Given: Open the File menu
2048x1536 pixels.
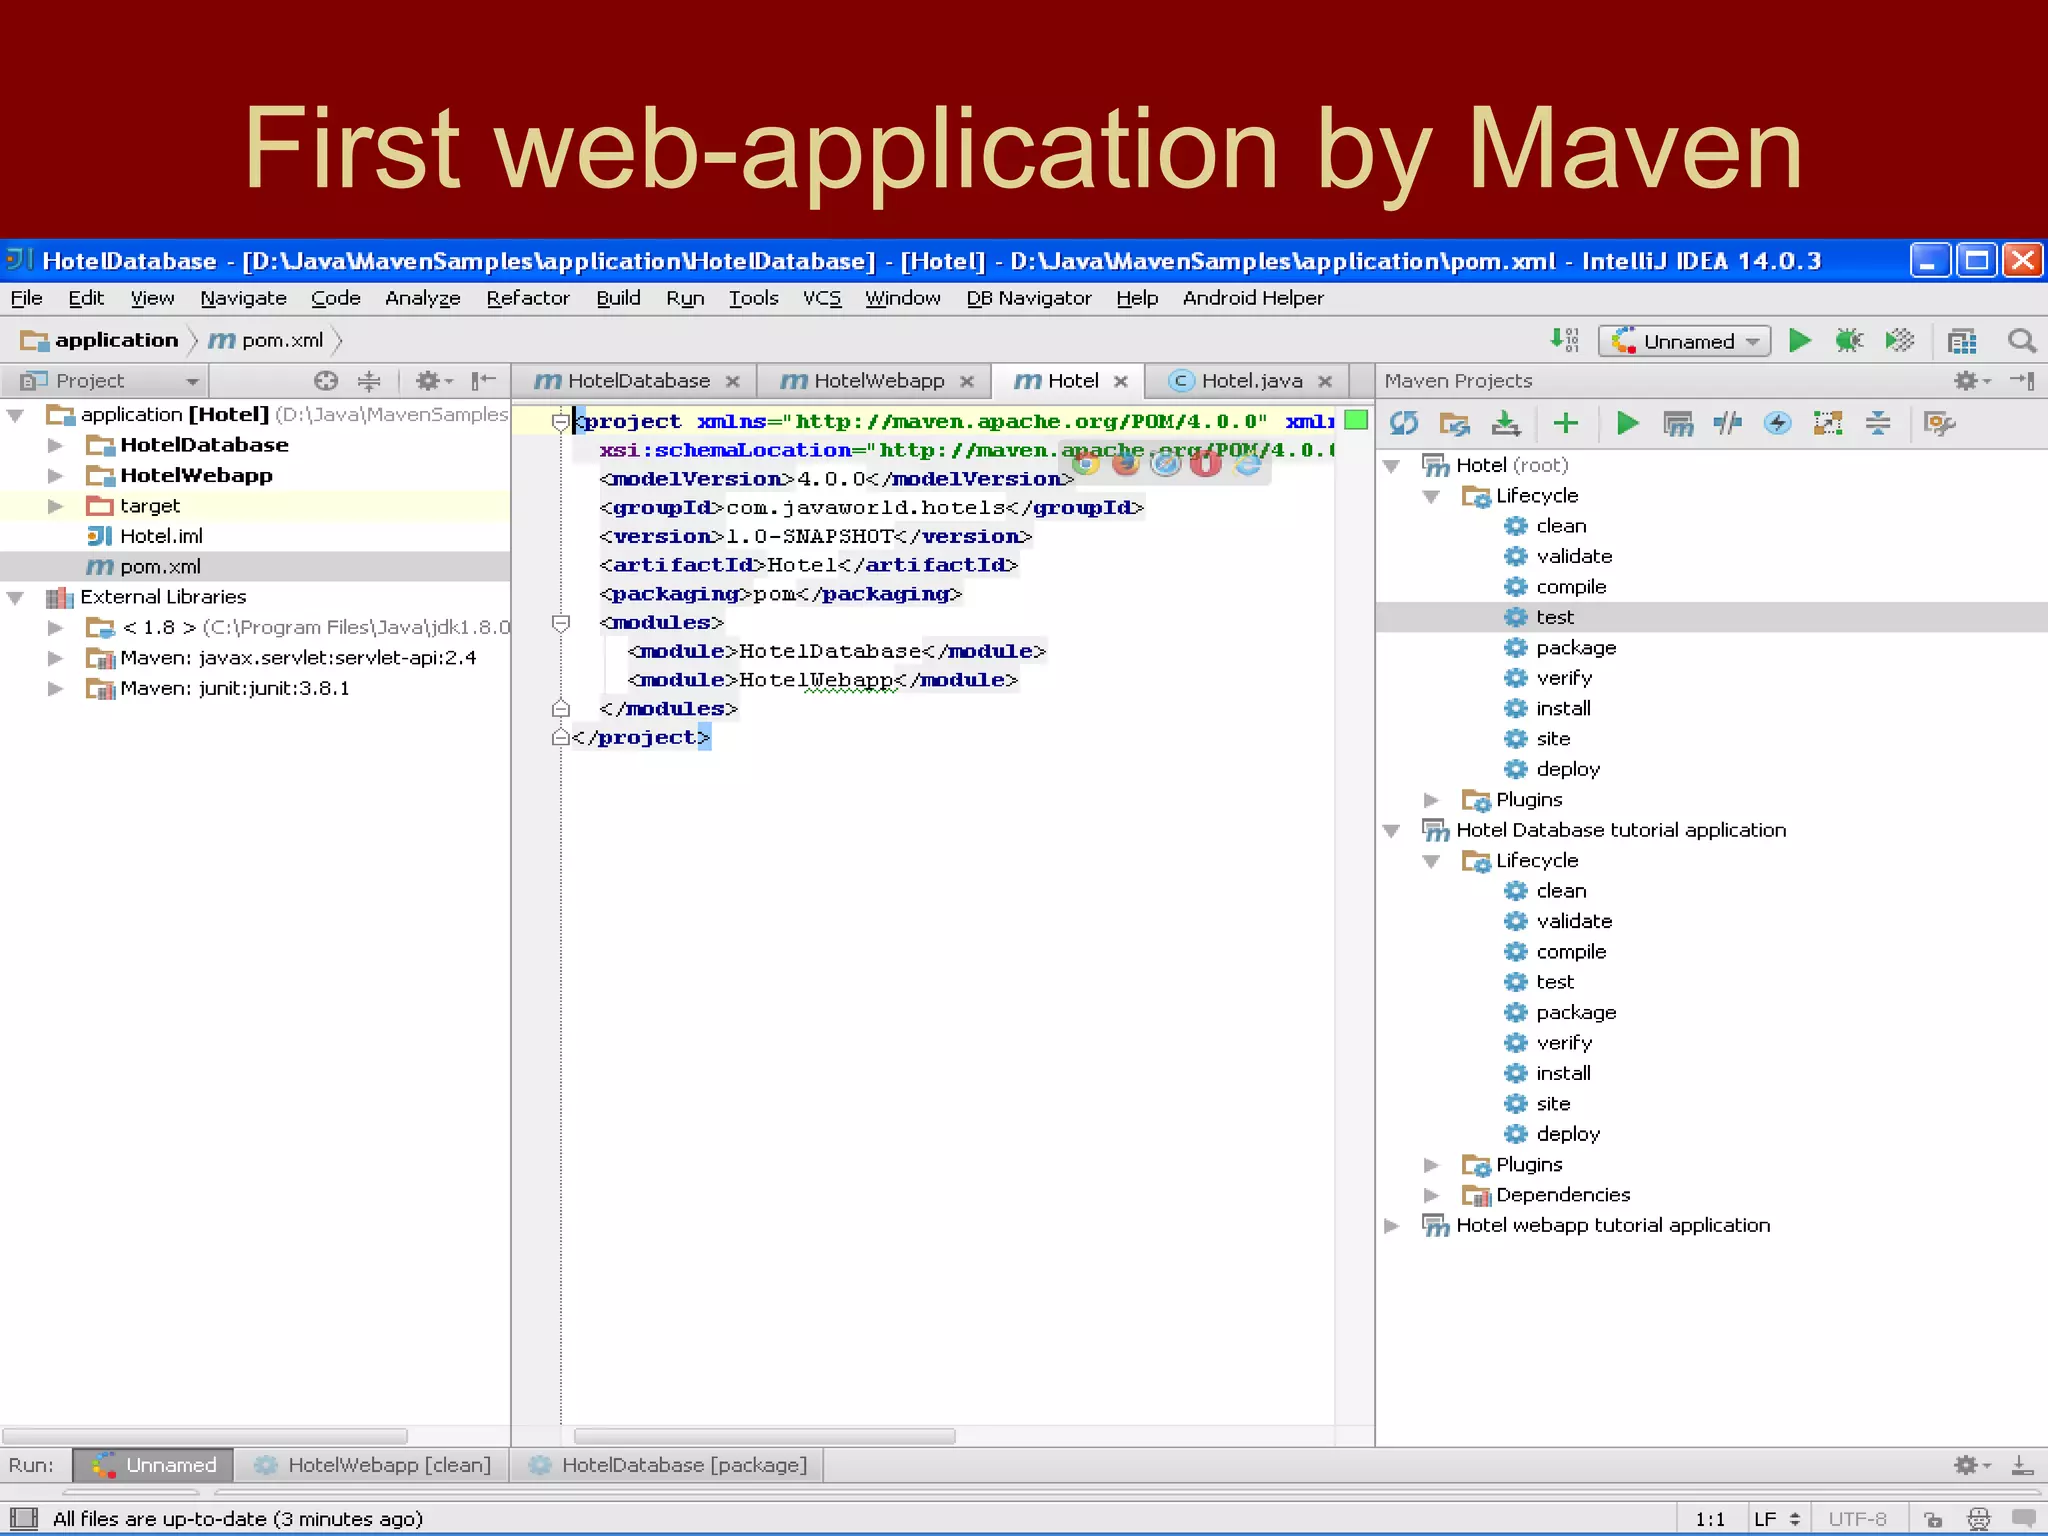Looking at the screenshot, I should point(26,298).
